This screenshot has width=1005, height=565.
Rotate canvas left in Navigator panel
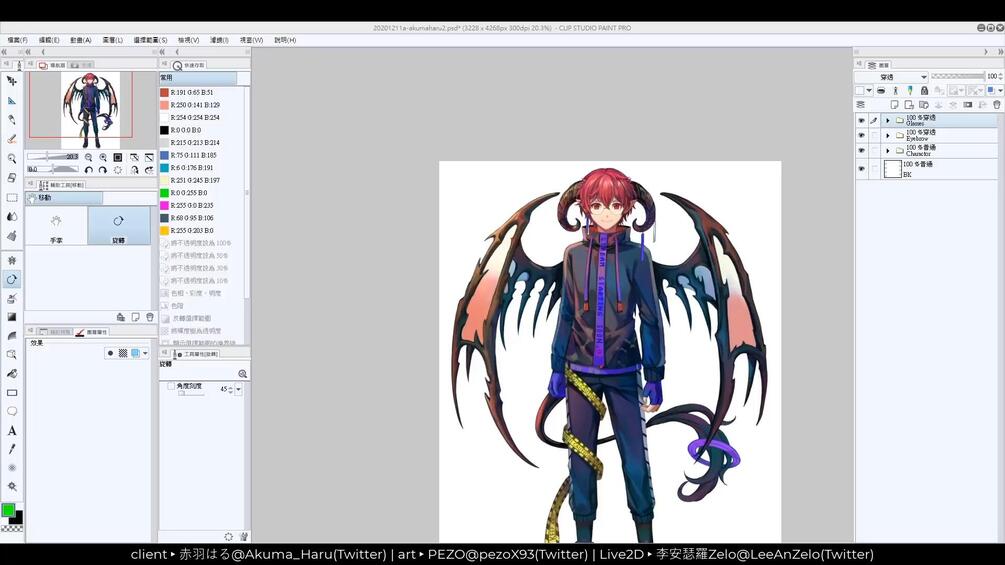click(88, 170)
